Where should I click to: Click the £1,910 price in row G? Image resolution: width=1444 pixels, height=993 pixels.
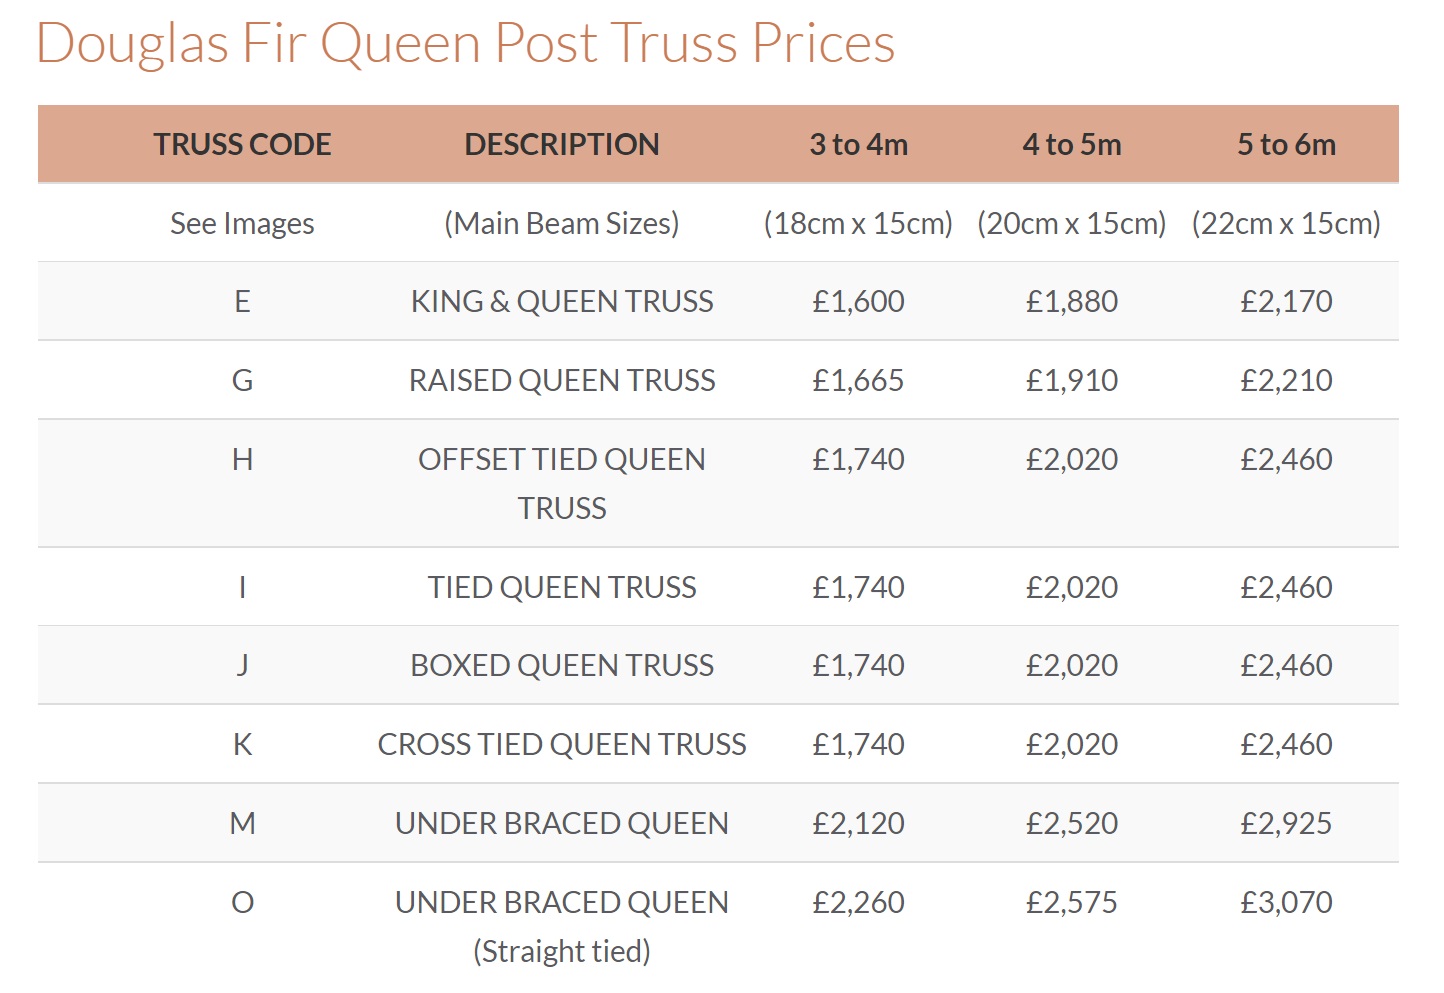(1072, 380)
